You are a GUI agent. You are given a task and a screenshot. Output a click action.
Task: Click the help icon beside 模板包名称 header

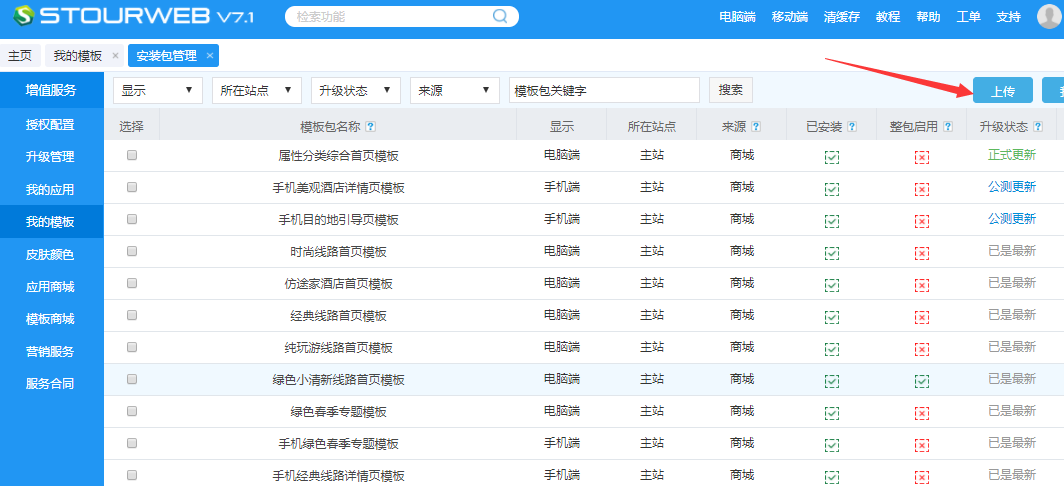click(370, 127)
